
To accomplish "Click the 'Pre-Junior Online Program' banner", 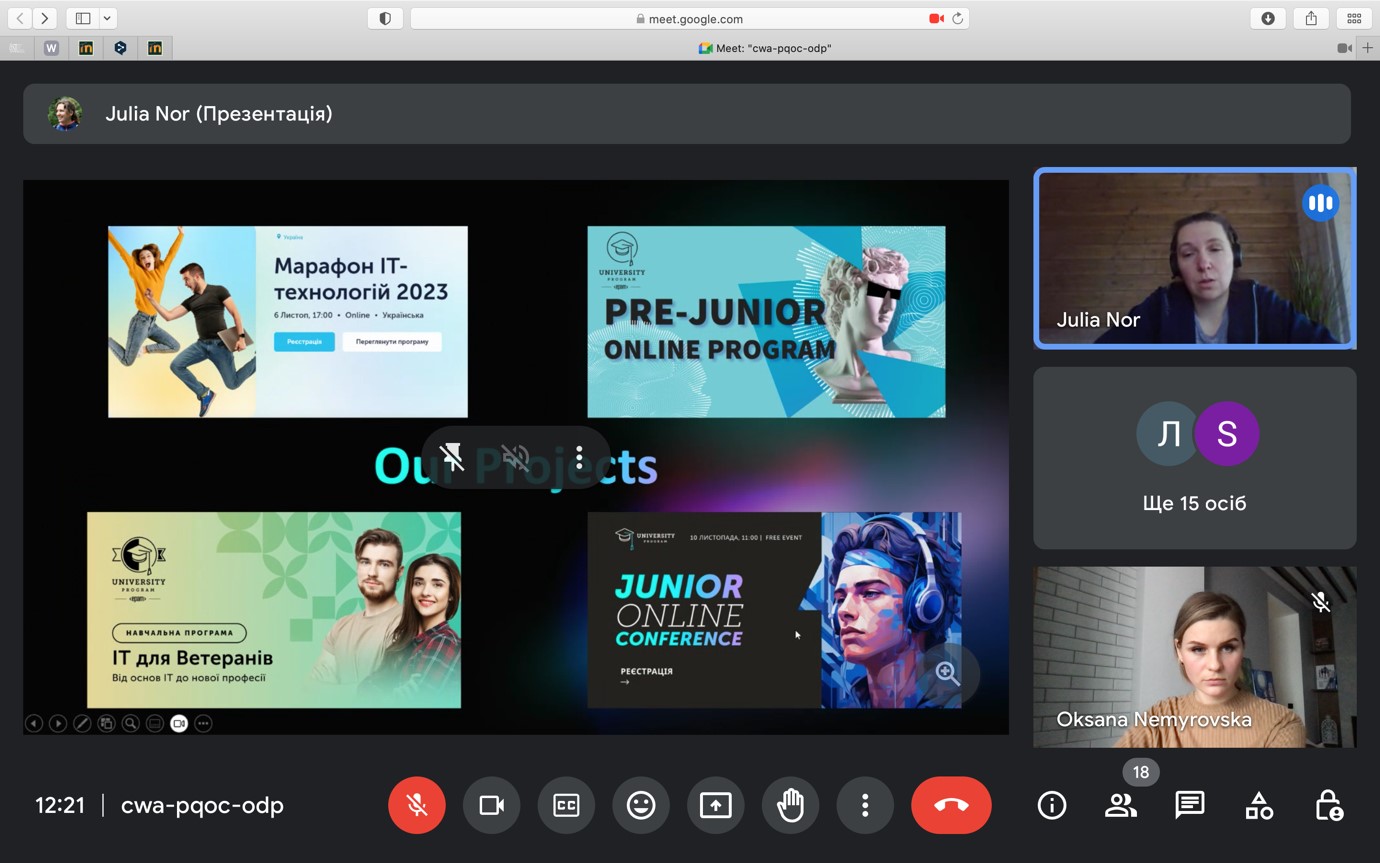I will 766,322.
